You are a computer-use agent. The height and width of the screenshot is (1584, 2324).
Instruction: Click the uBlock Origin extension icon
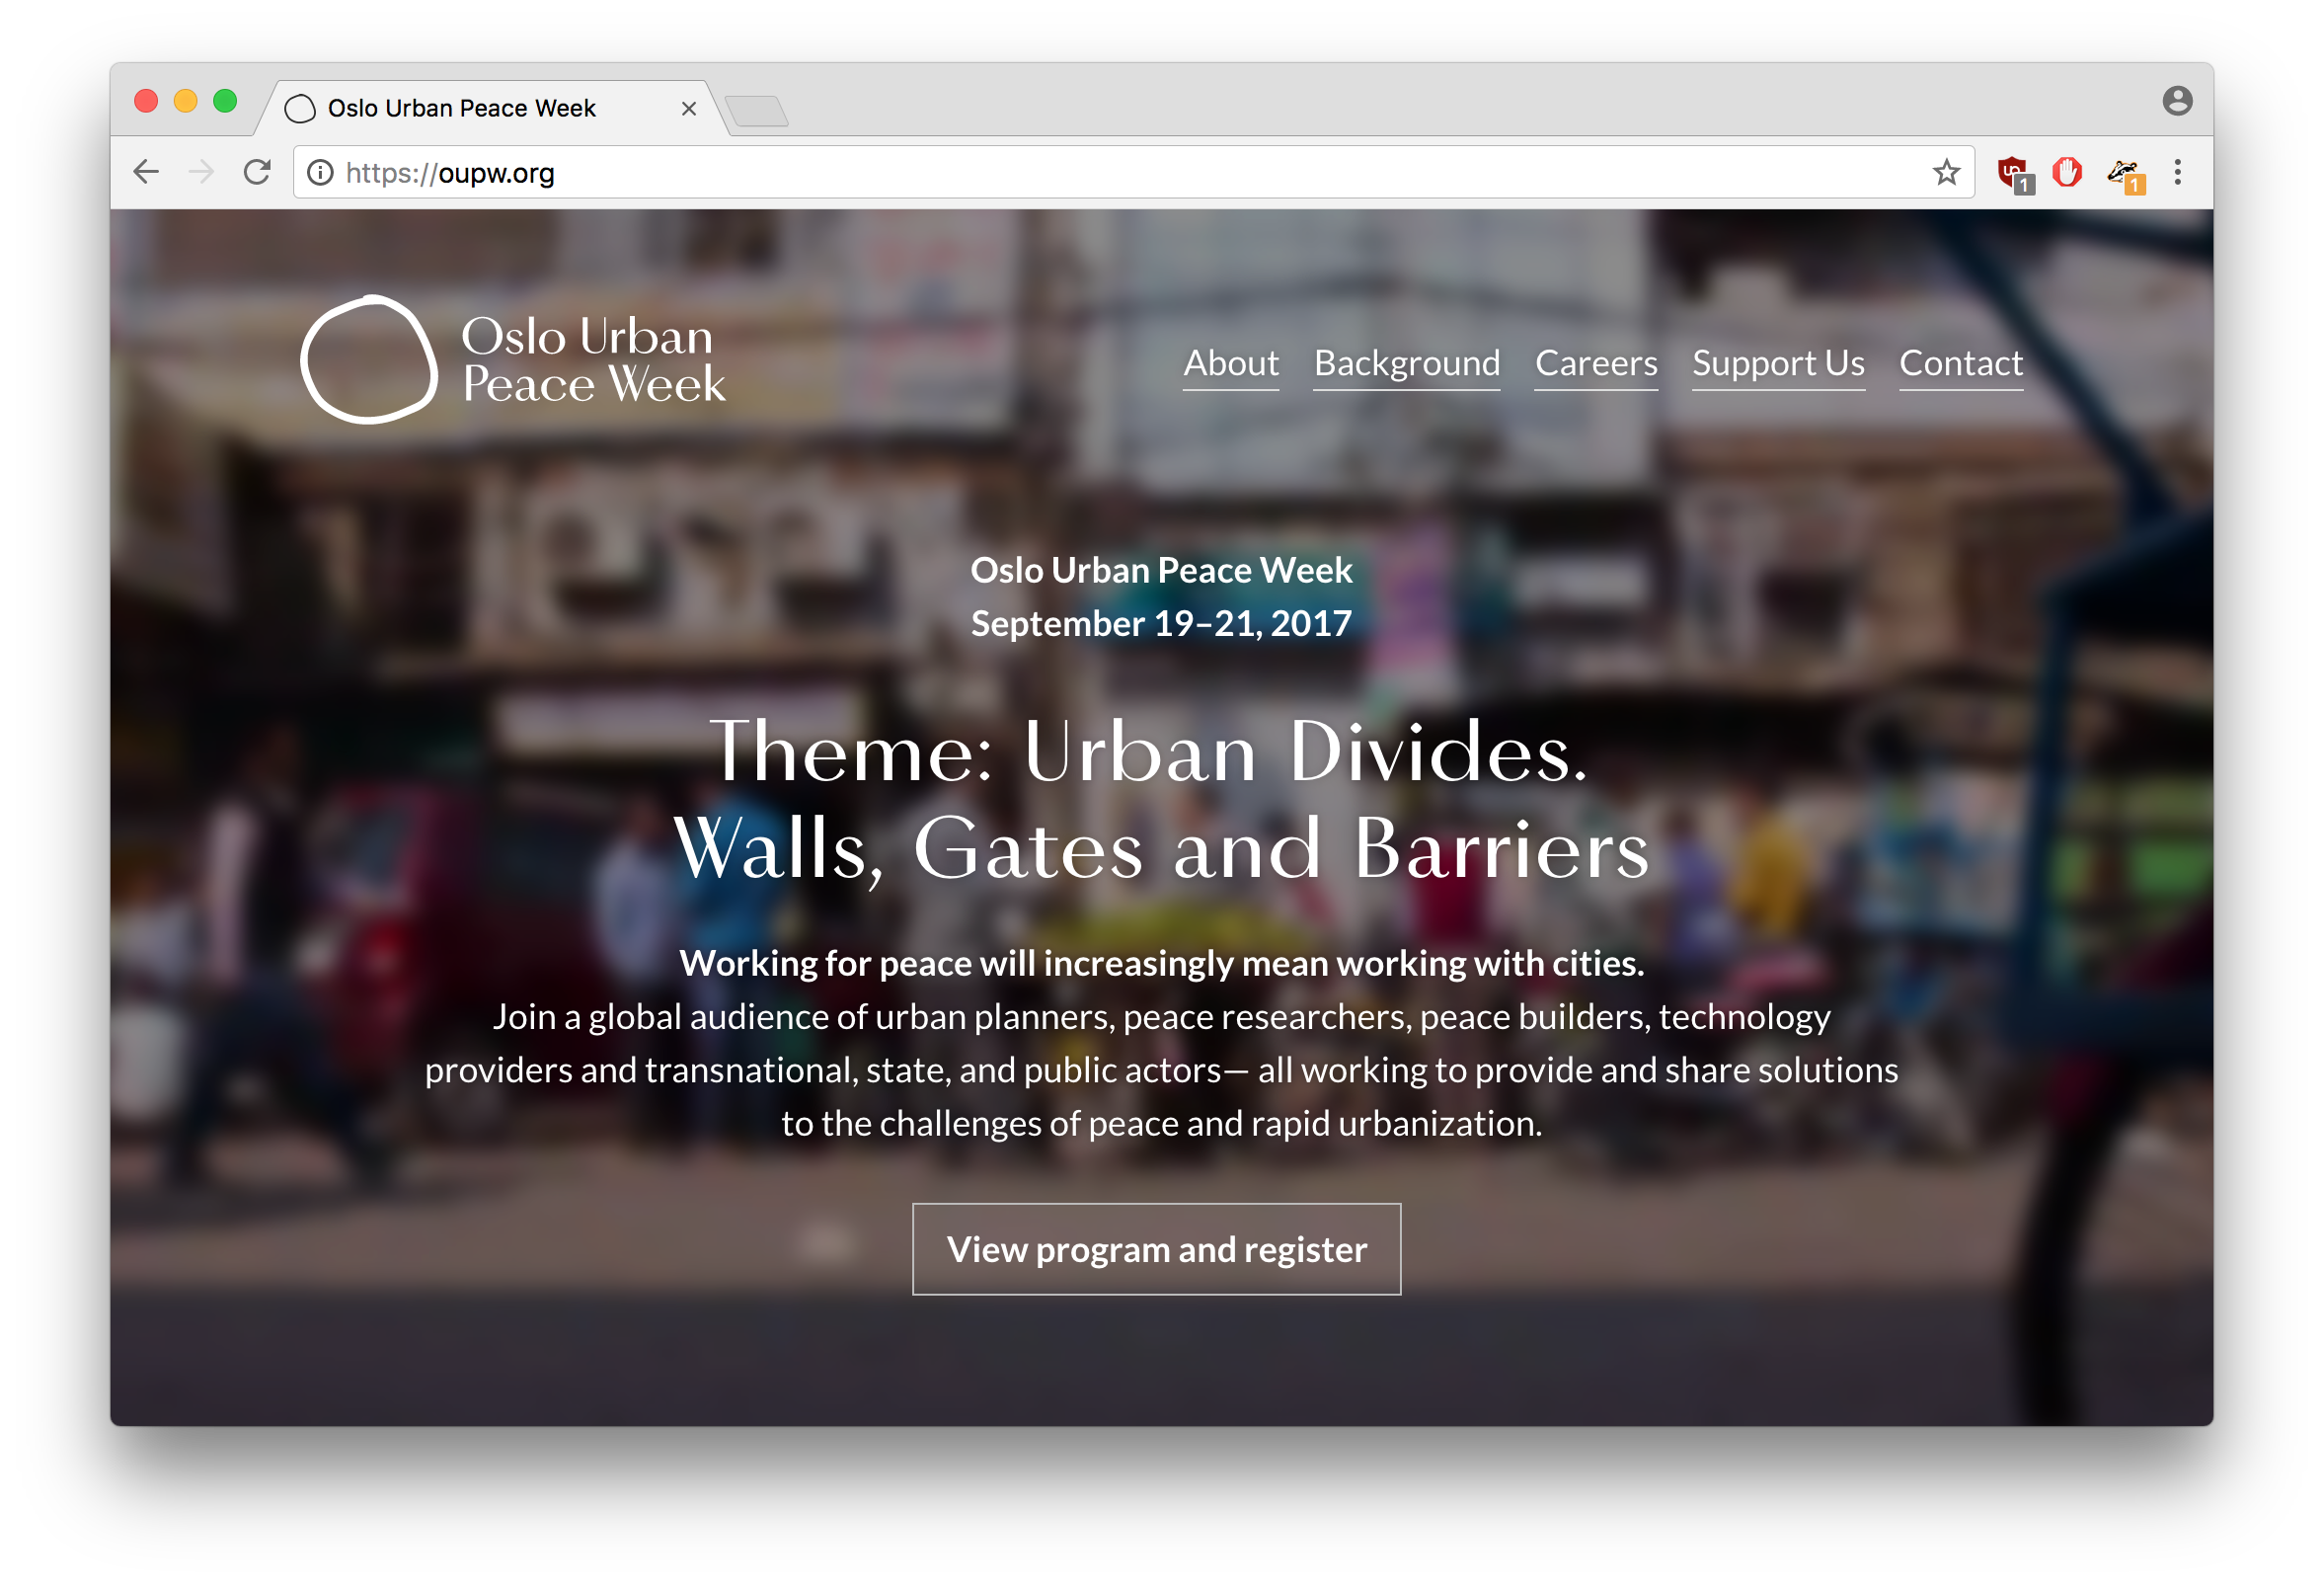pos(2012,173)
